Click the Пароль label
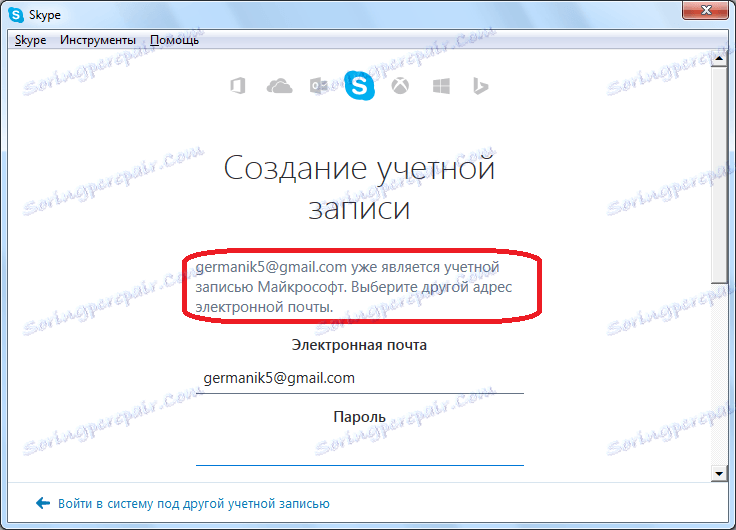The height and width of the screenshot is (530, 736). [x=360, y=416]
